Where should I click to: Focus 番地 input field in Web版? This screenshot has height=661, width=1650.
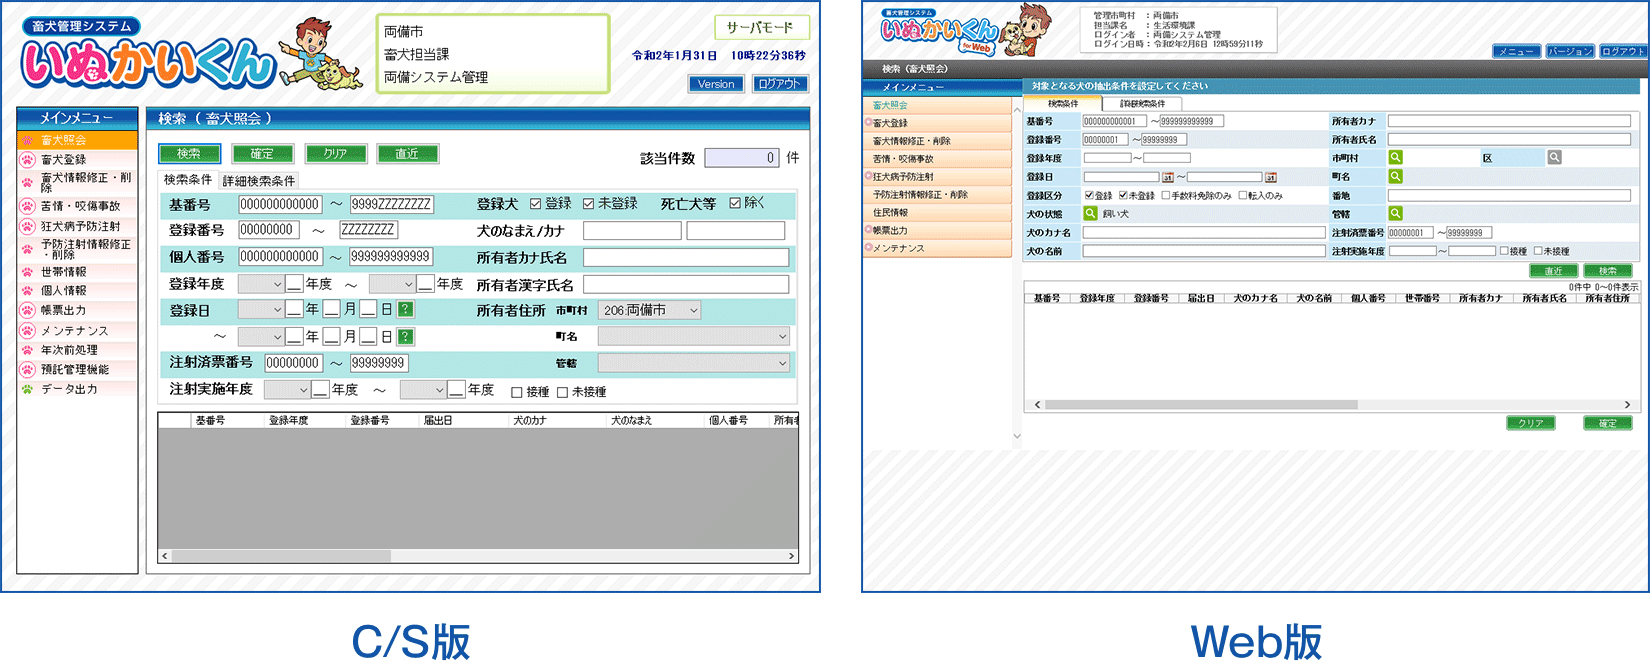point(1510,195)
